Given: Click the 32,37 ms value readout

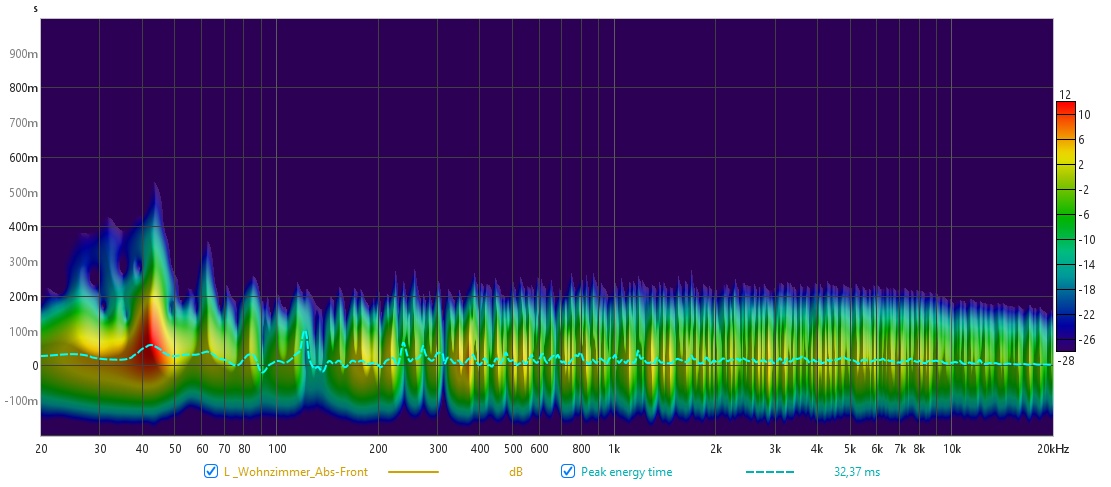Looking at the screenshot, I should pos(857,472).
